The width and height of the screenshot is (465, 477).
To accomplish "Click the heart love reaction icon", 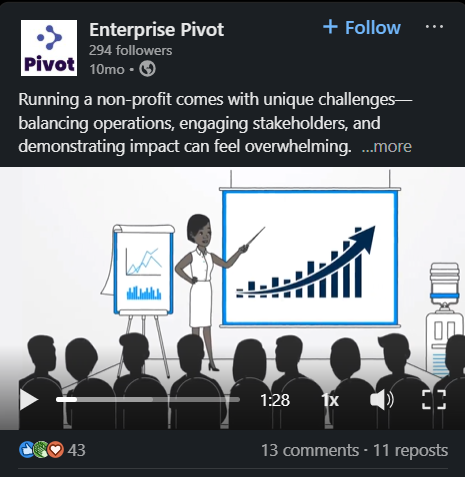I will [x=56, y=450].
